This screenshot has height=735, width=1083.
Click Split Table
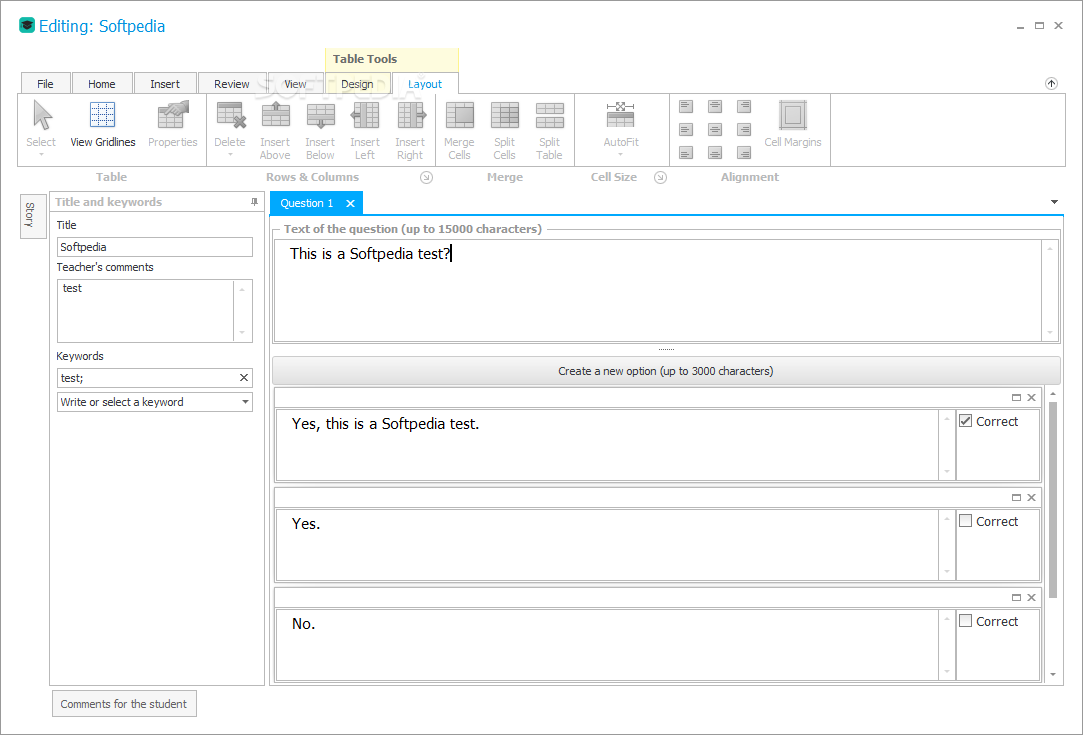click(550, 131)
